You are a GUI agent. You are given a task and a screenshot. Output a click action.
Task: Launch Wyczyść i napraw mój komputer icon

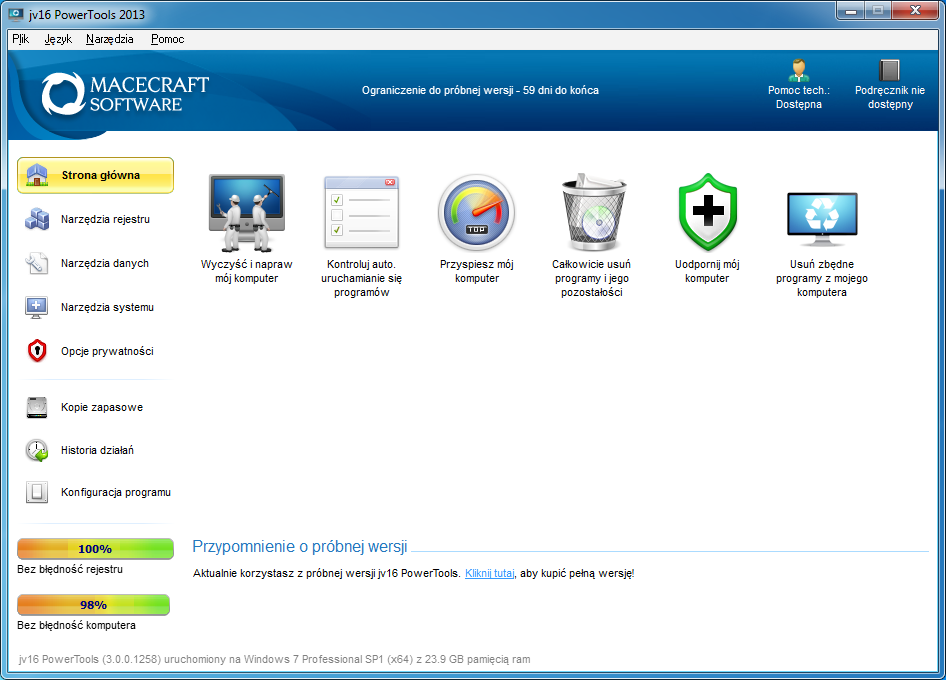tap(247, 213)
